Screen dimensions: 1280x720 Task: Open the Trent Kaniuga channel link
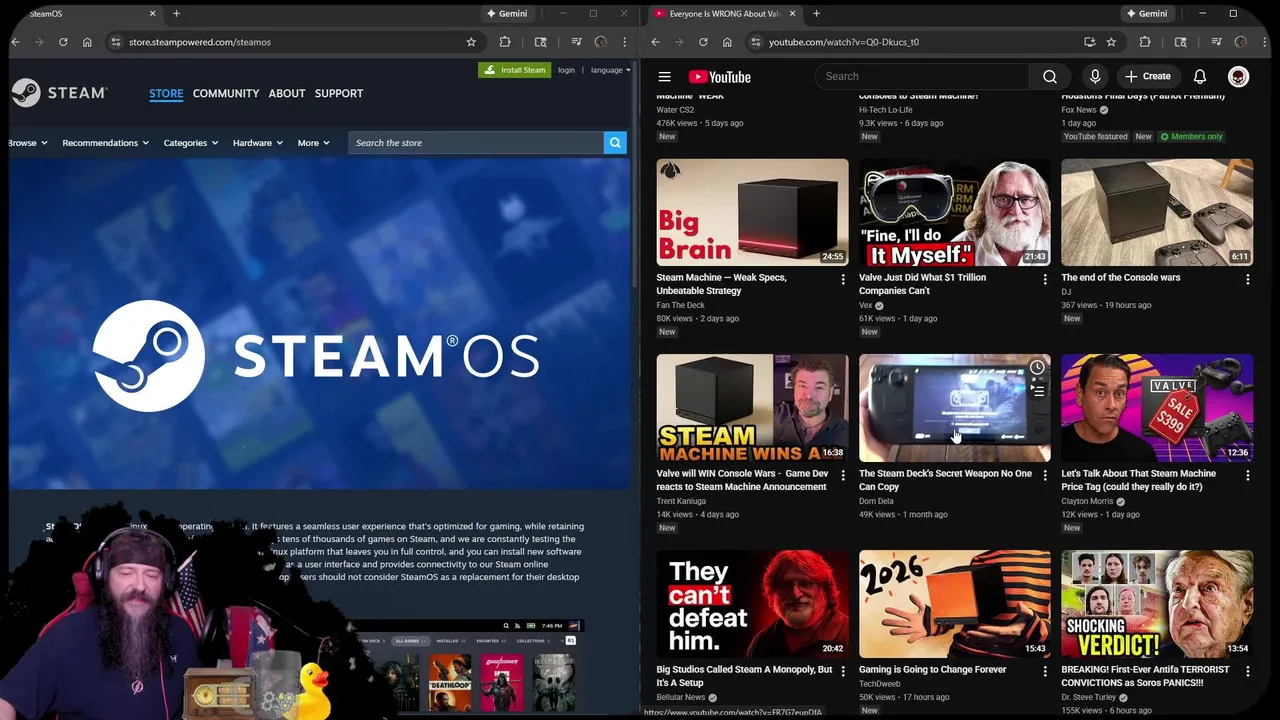[681, 501]
